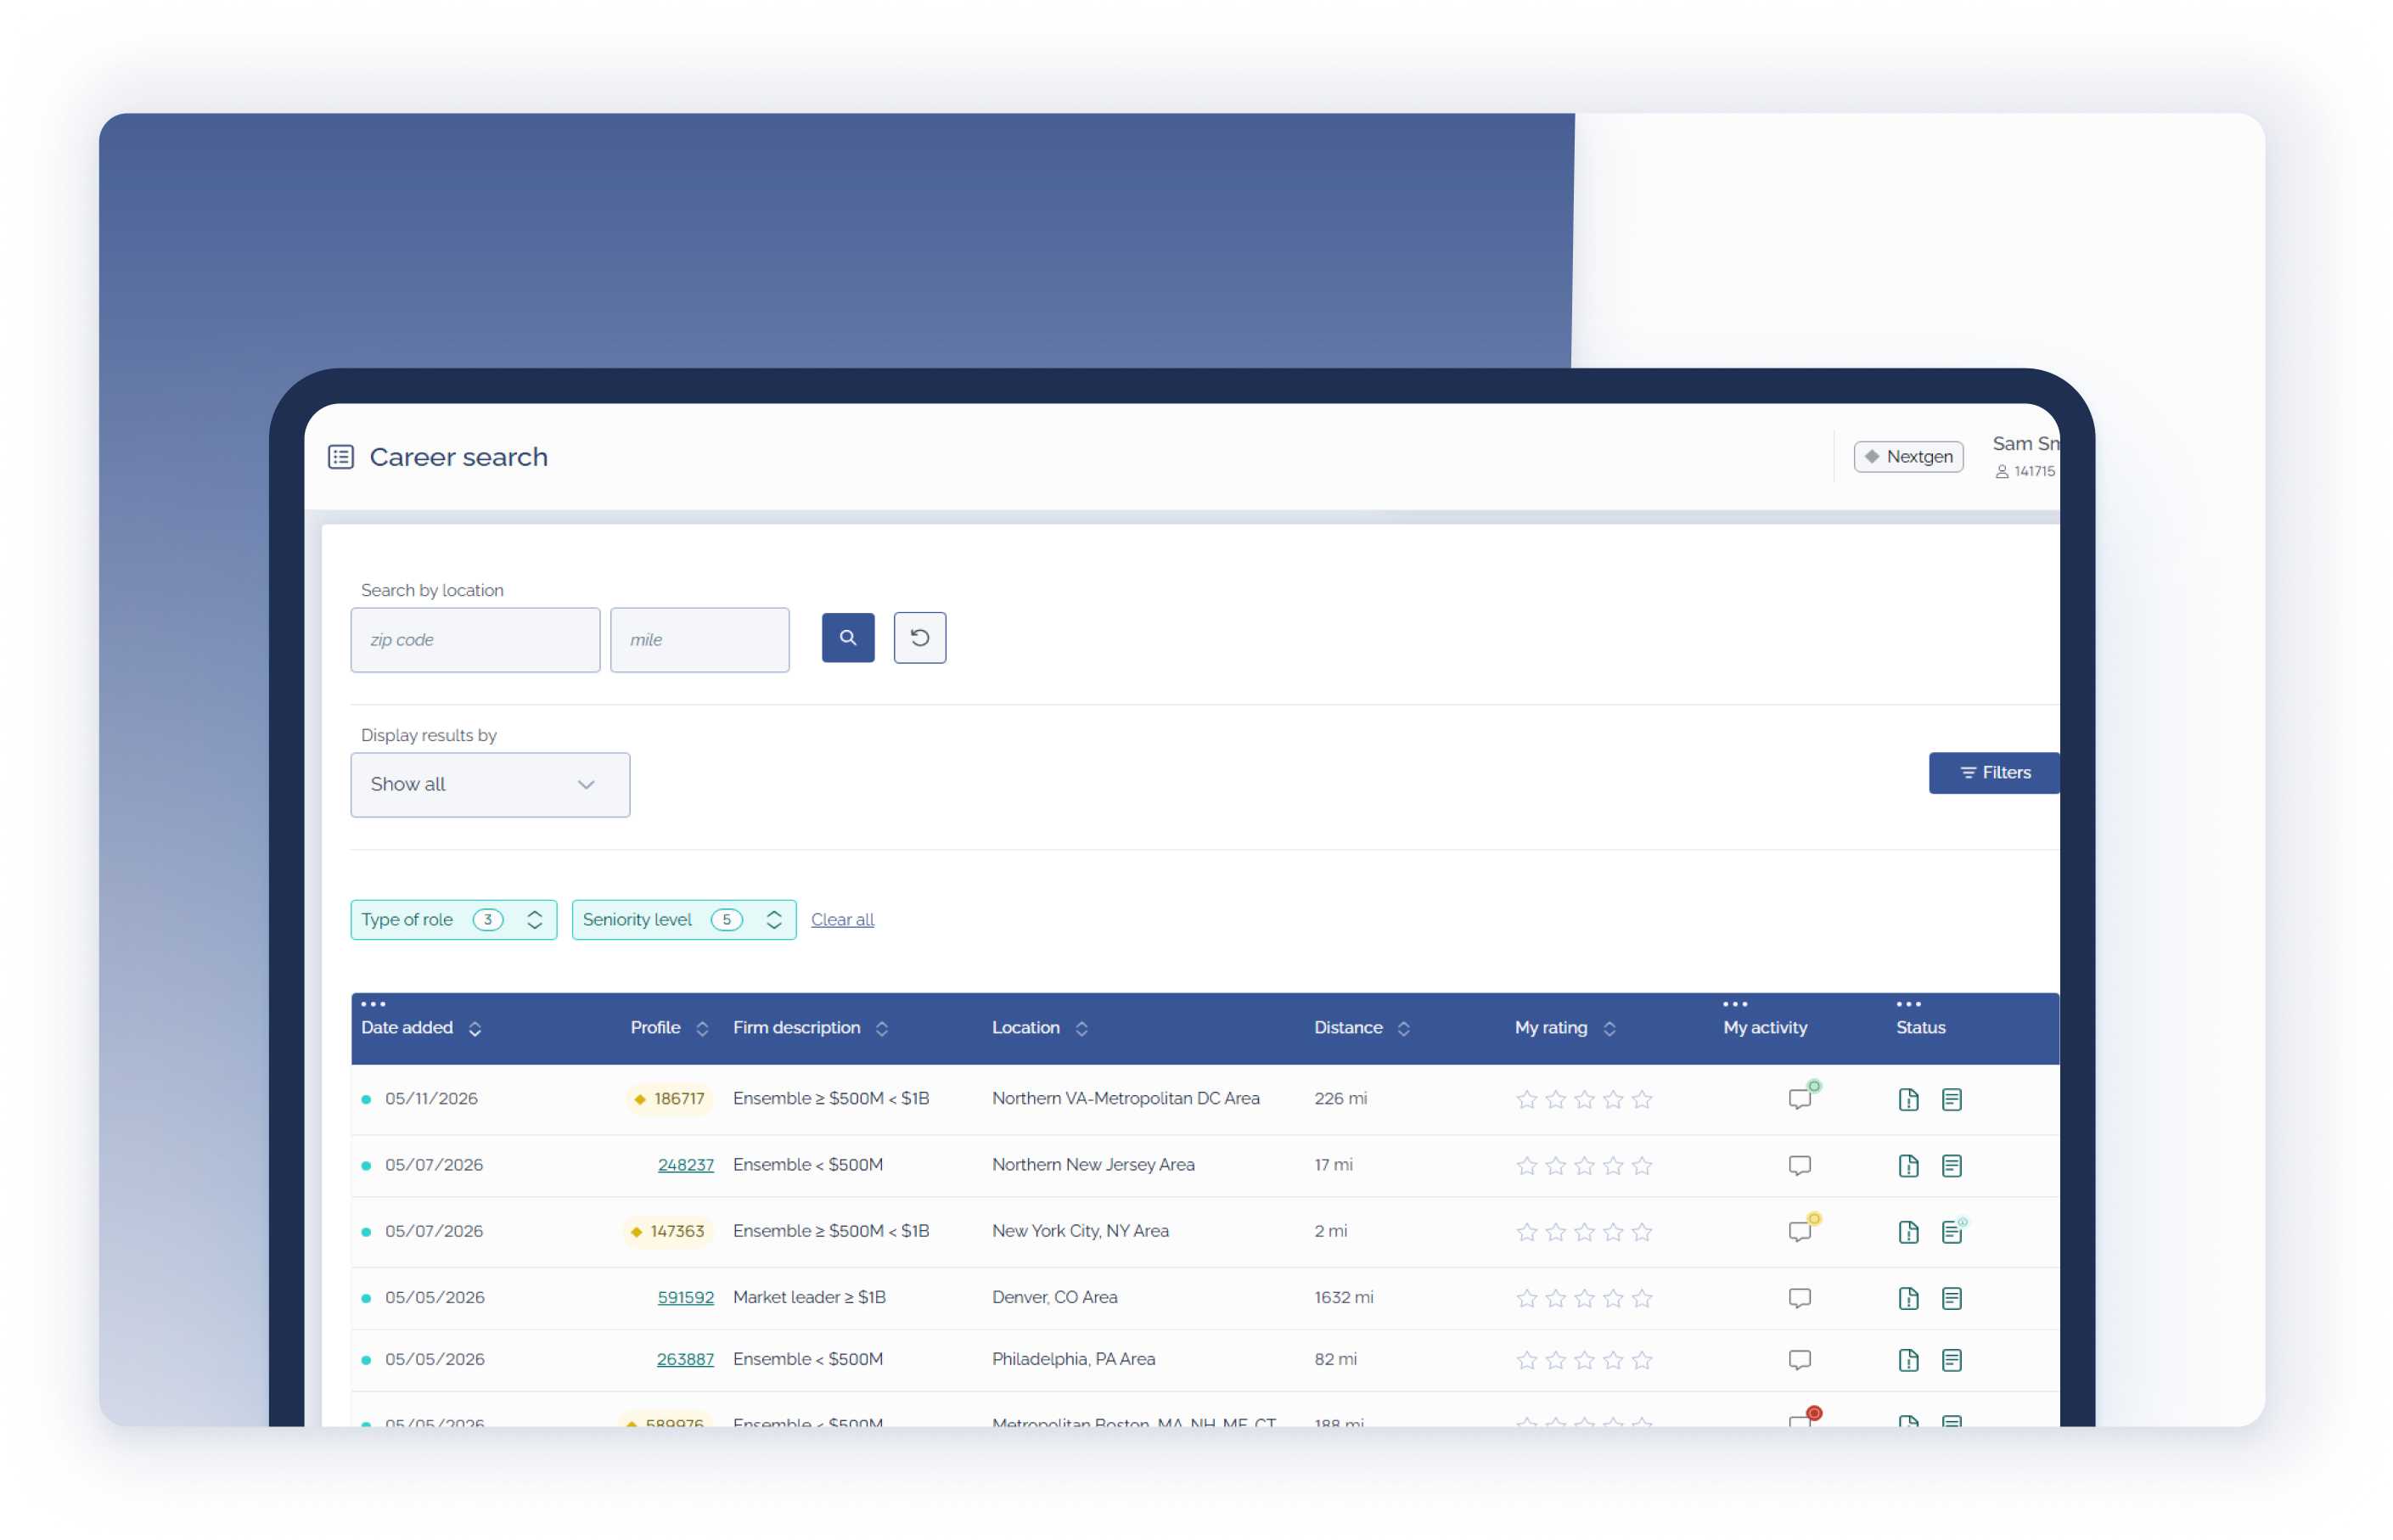This screenshot has height=1540, width=2393.
Task: Click notes list icon in 186717 row
Action: pos(1952,1100)
